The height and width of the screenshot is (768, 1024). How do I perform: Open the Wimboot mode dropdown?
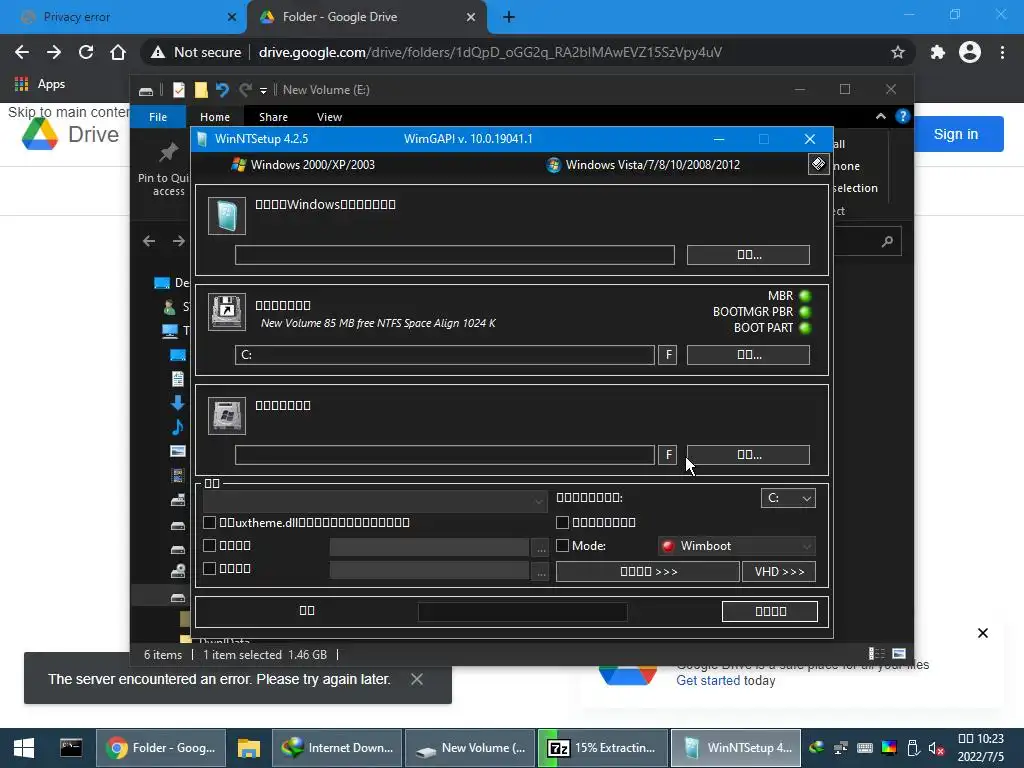click(x=737, y=546)
